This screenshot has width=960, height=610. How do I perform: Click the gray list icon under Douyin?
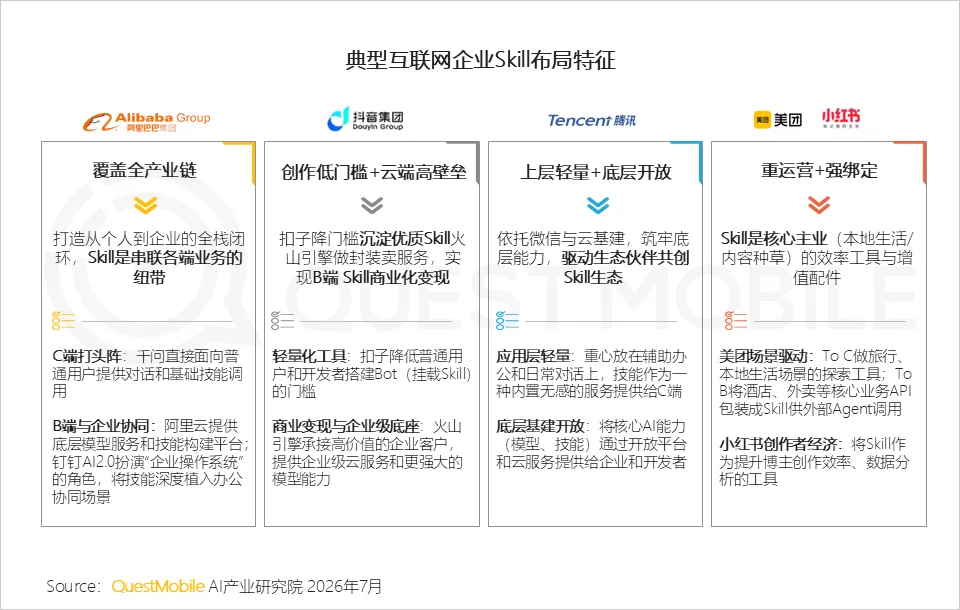(282, 321)
